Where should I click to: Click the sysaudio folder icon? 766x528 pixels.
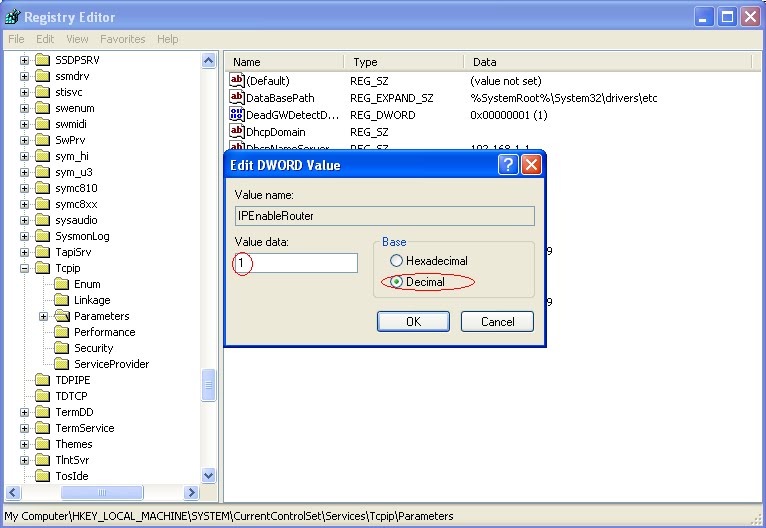click(x=43, y=220)
